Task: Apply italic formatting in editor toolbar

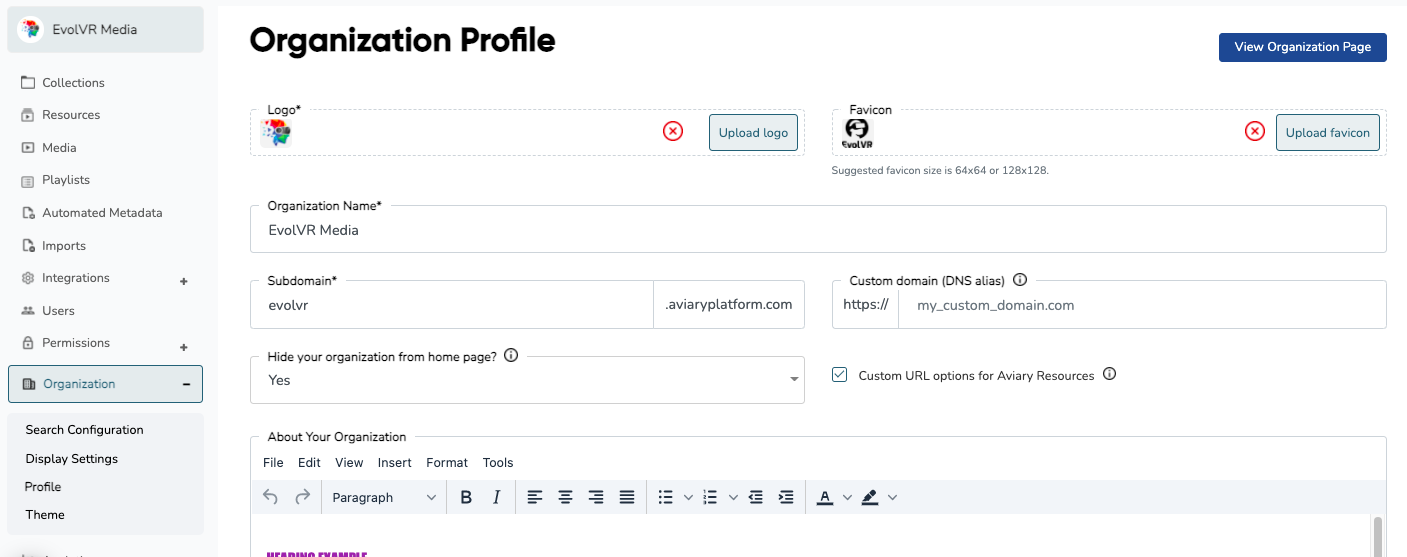Action: [x=496, y=497]
